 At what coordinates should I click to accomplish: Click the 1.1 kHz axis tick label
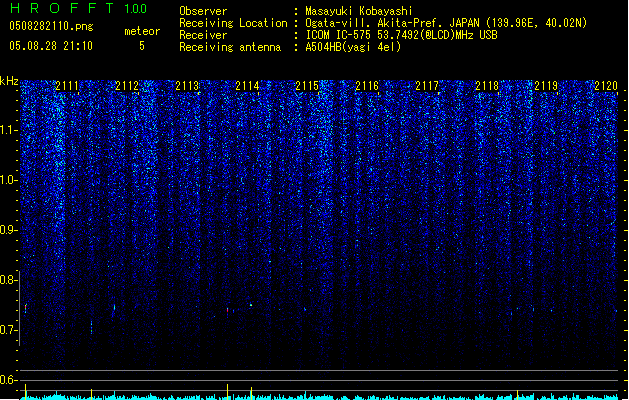tap(9, 130)
